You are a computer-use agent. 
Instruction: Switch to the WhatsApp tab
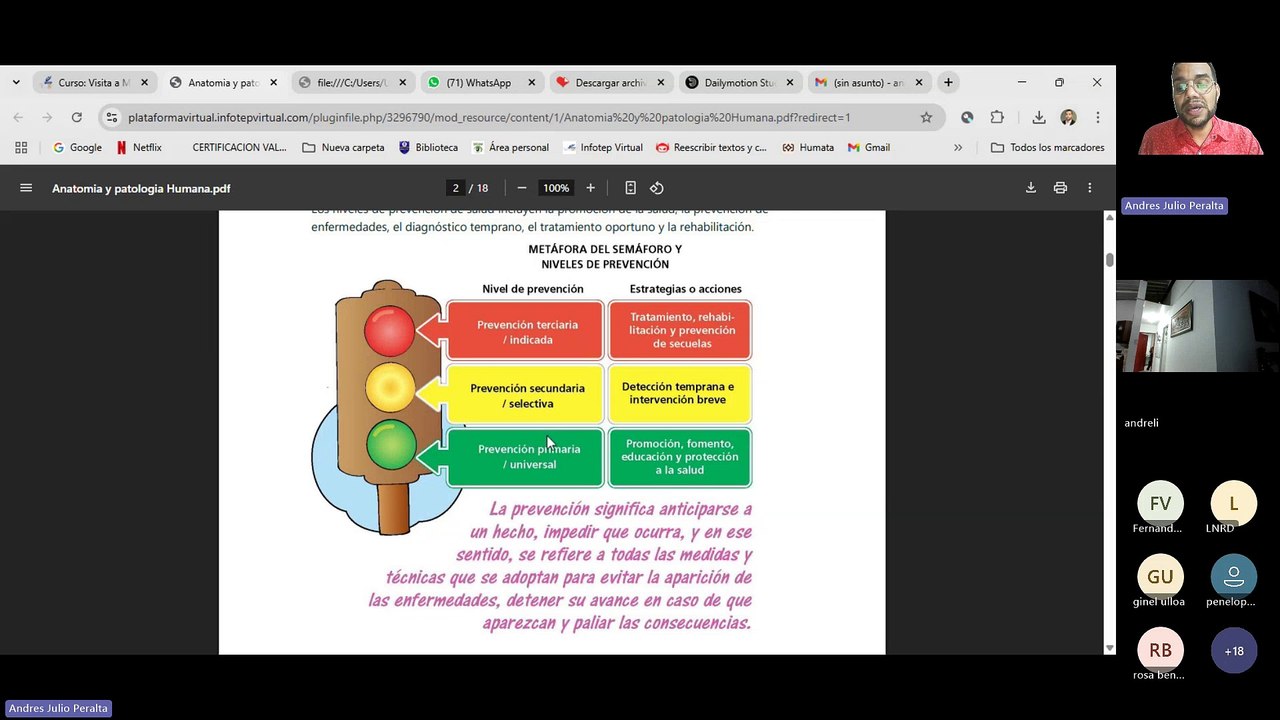[479, 83]
